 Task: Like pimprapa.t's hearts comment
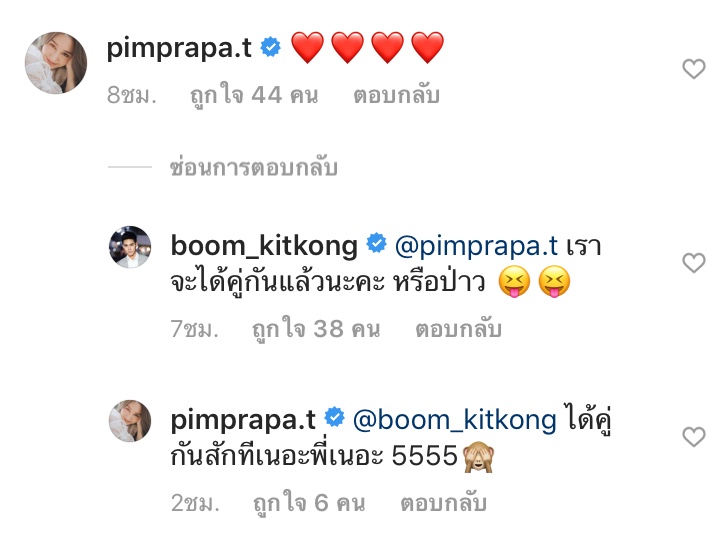[694, 69]
